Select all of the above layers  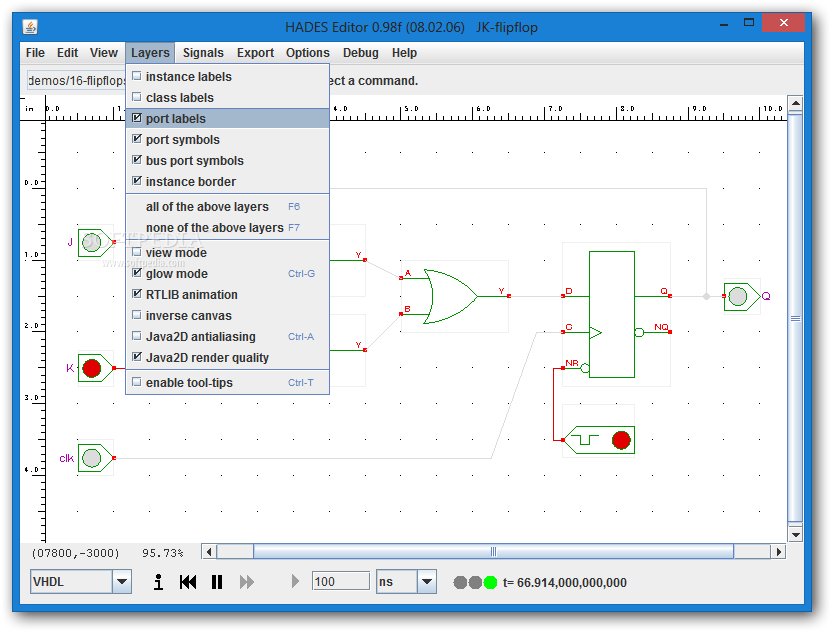[227, 206]
